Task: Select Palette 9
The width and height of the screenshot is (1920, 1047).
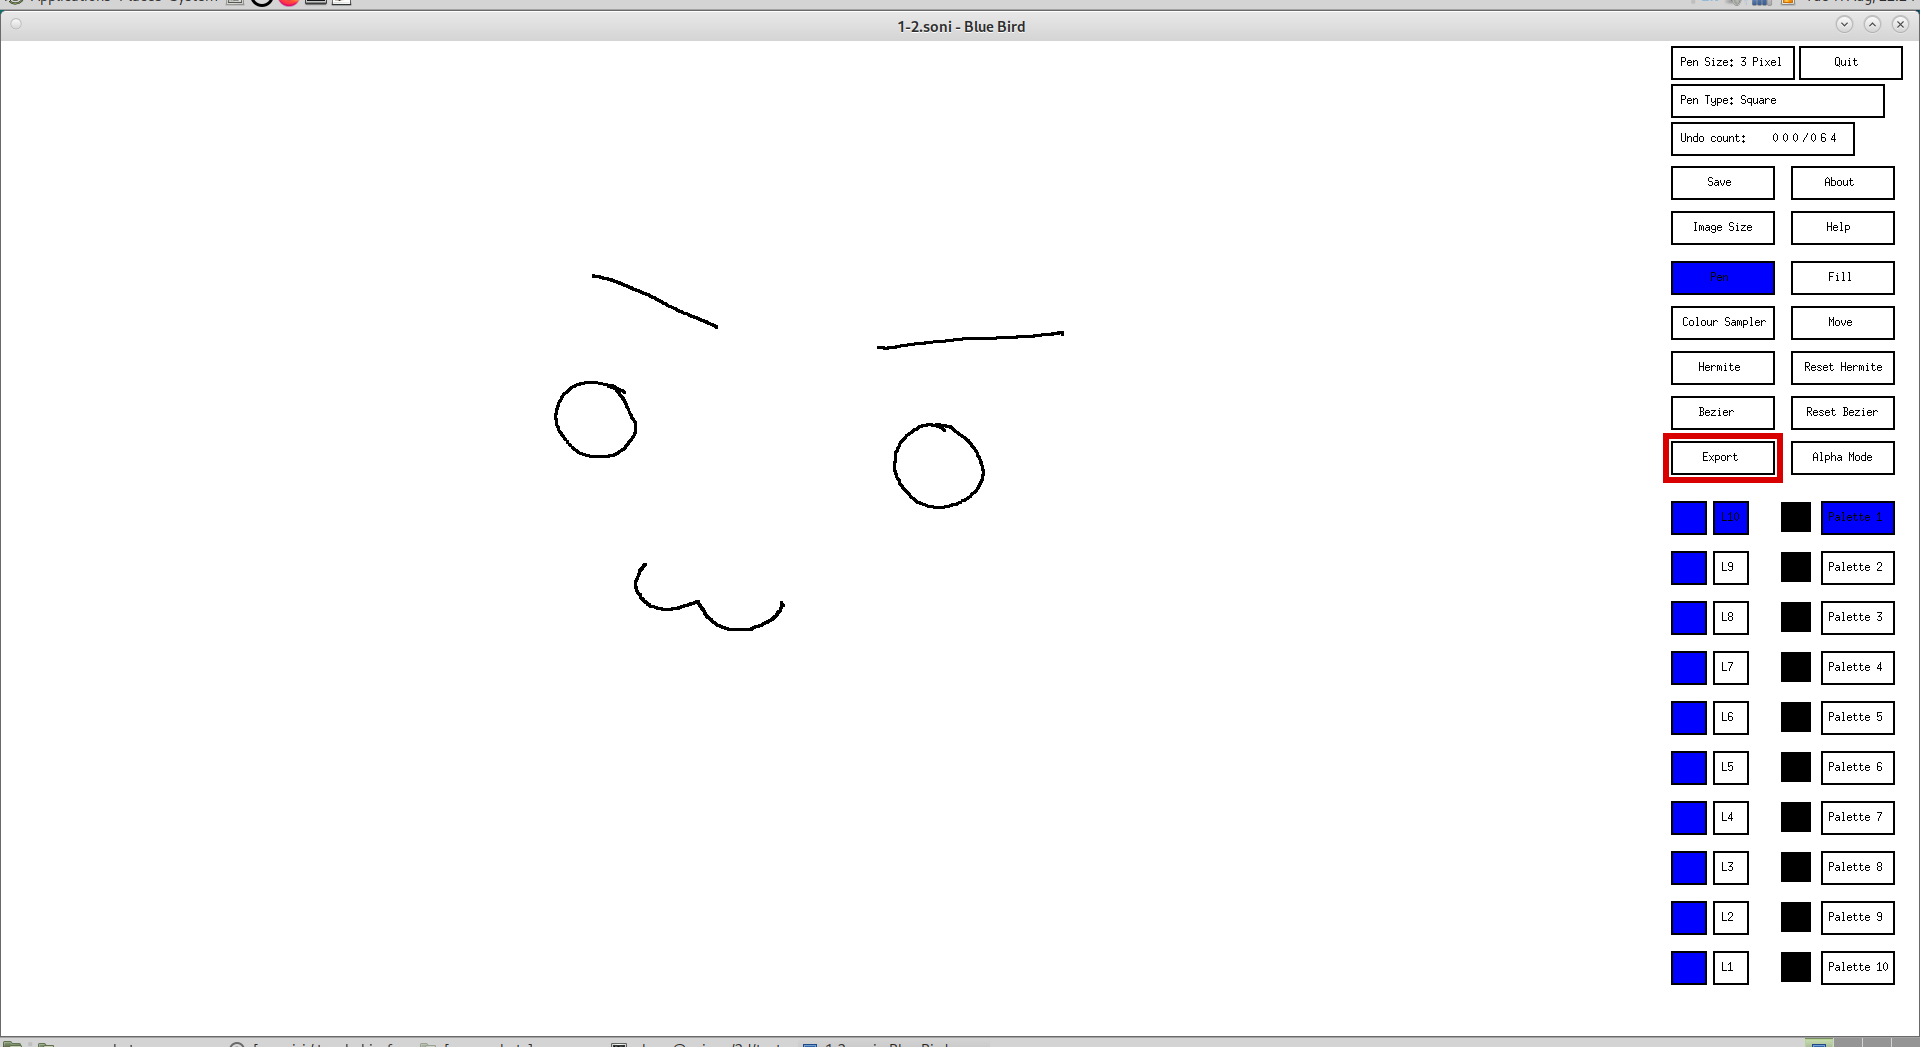Action: coord(1857,917)
